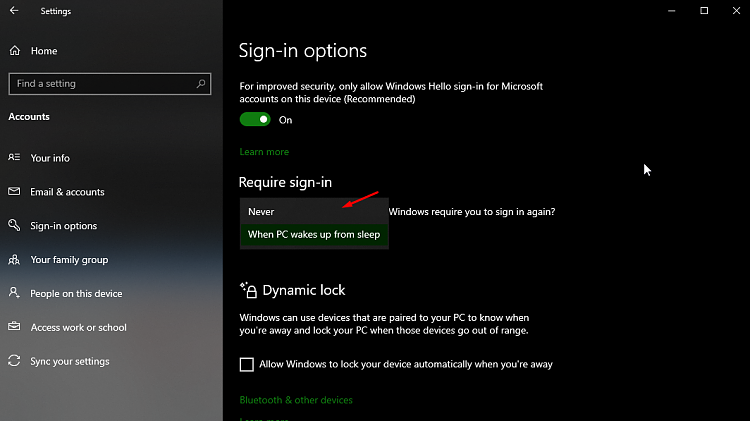The height and width of the screenshot is (421, 750).
Task: Click the Sign-in options key icon
Action: click(14, 225)
